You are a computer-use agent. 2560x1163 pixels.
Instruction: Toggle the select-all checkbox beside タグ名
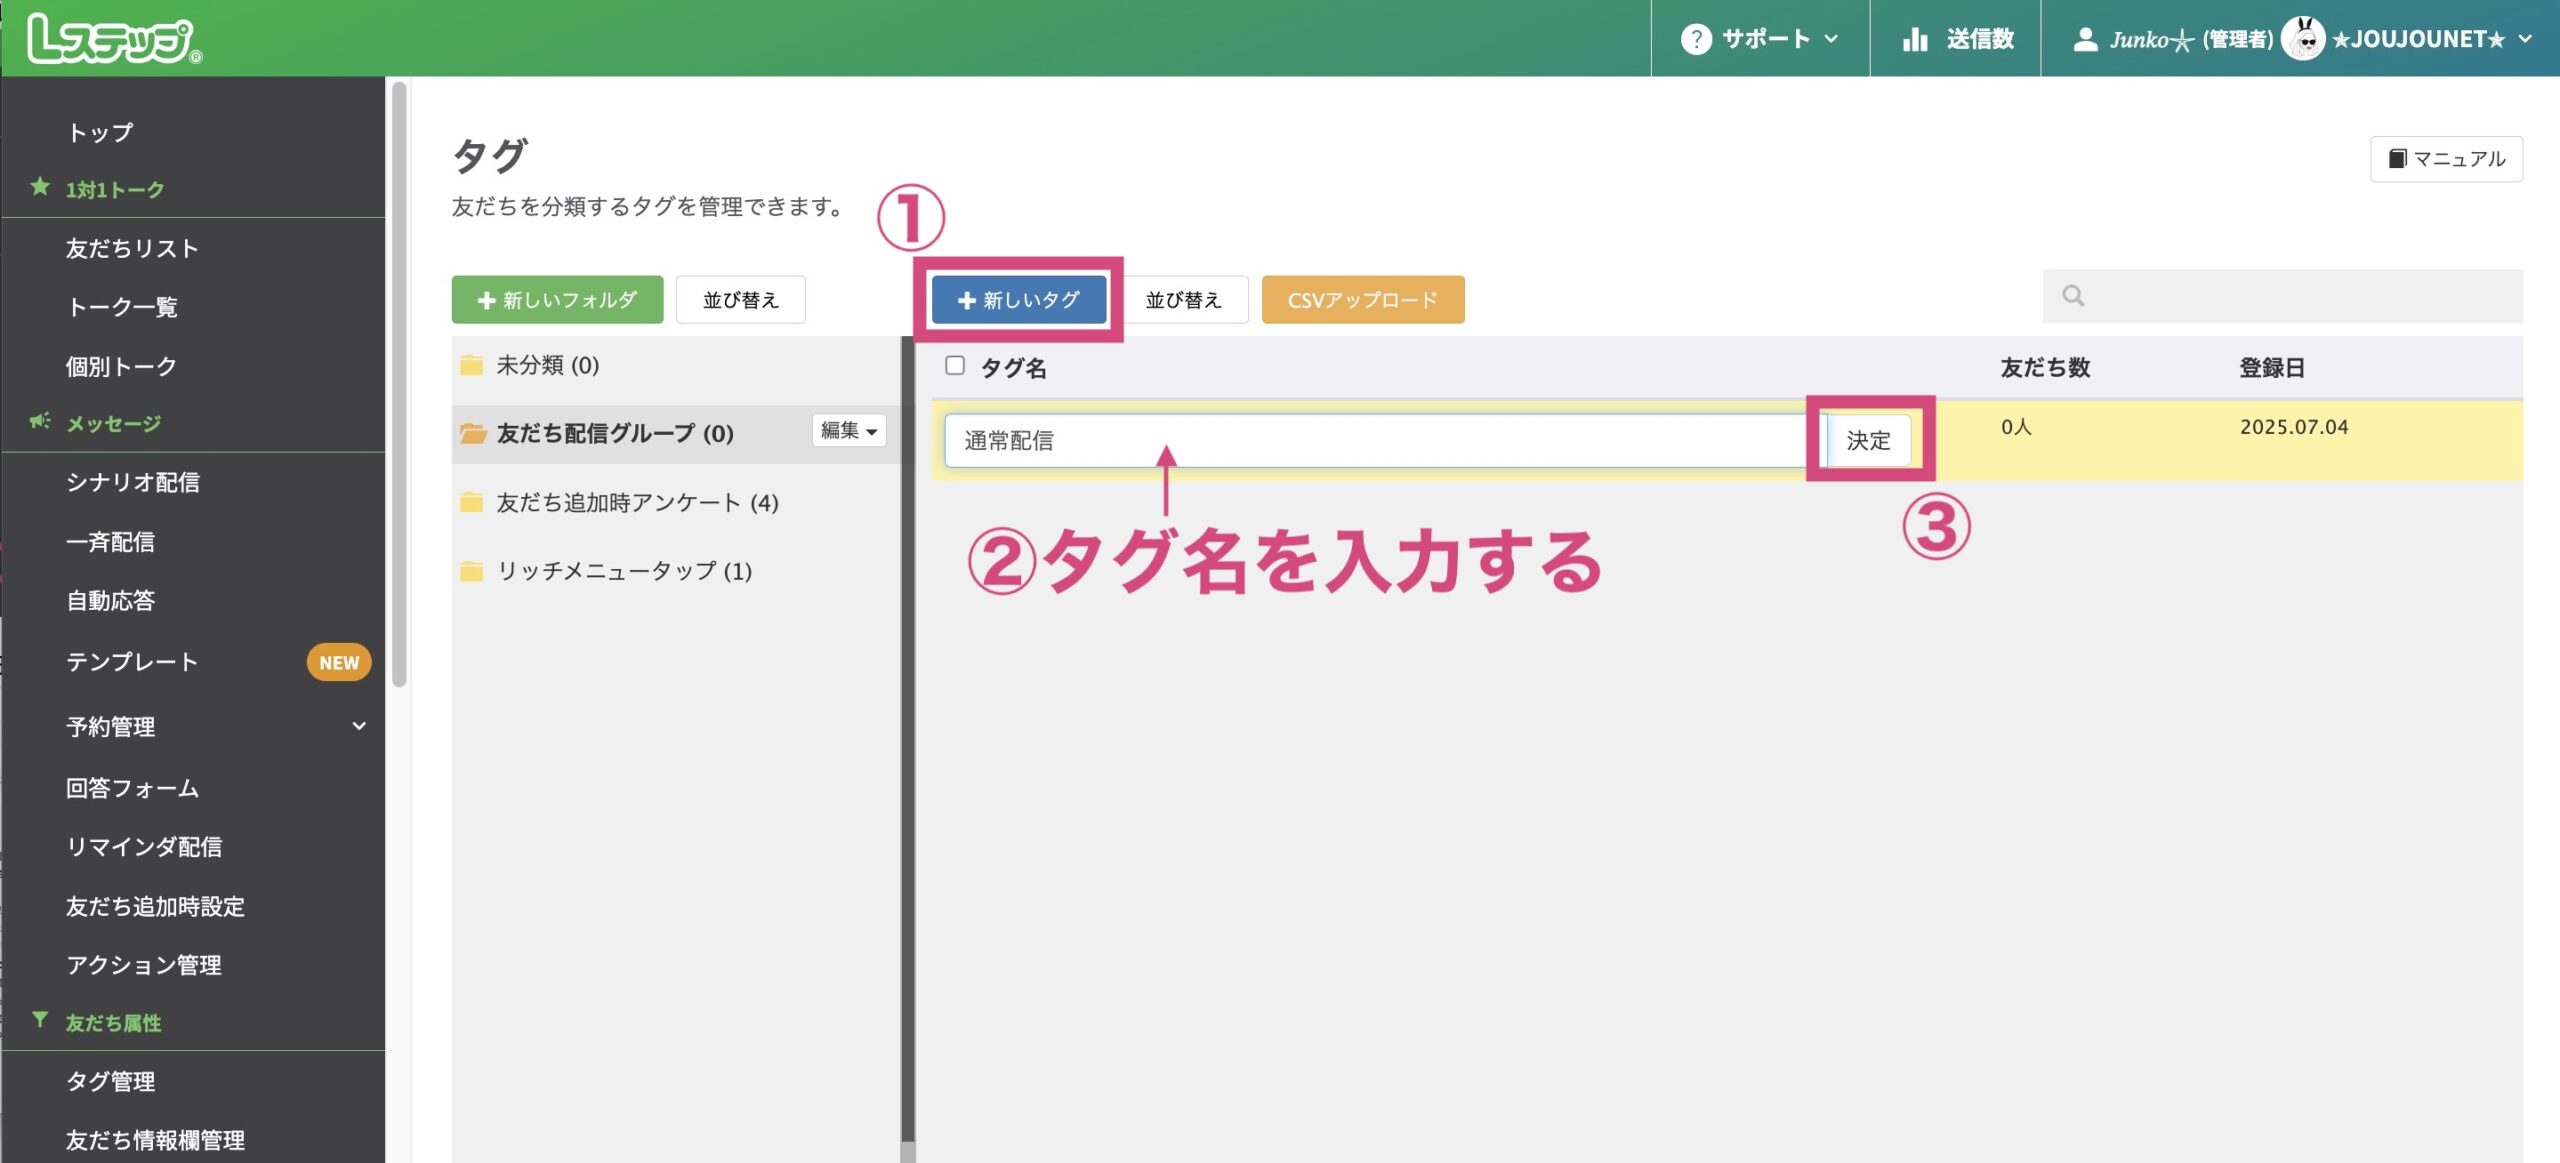[x=955, y=366]
